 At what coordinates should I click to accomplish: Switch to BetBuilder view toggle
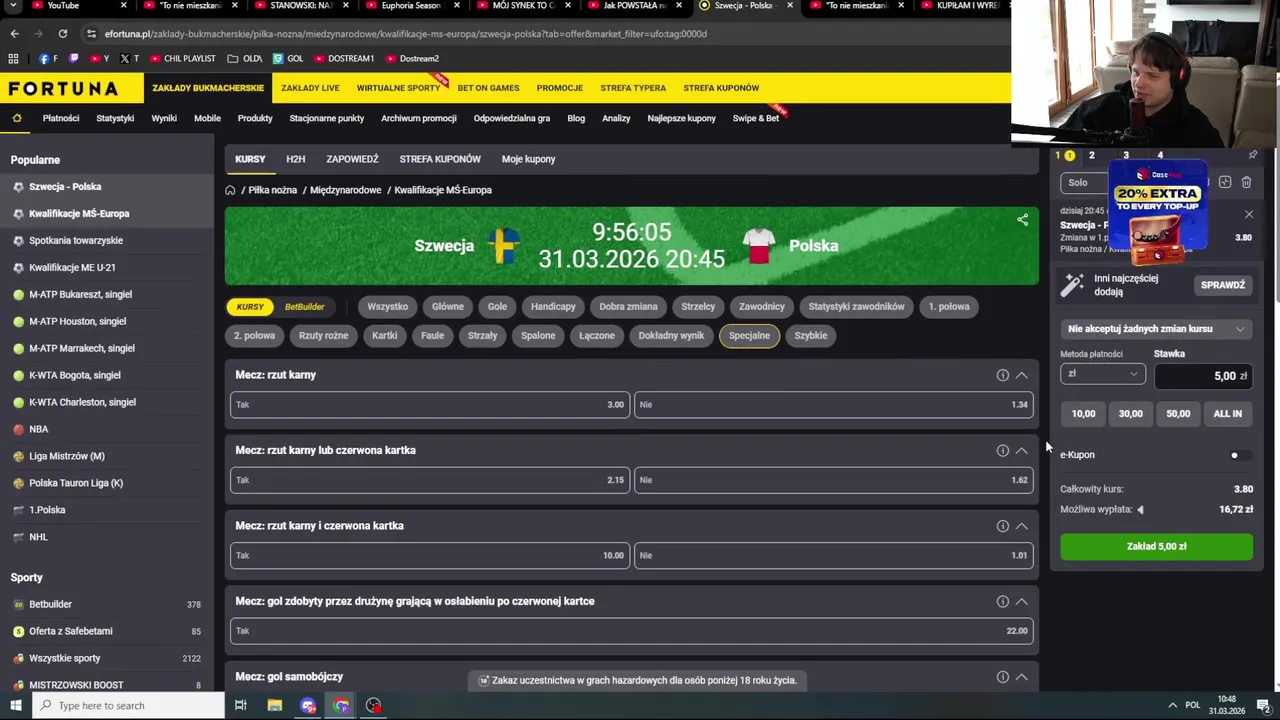click(304, 307)
